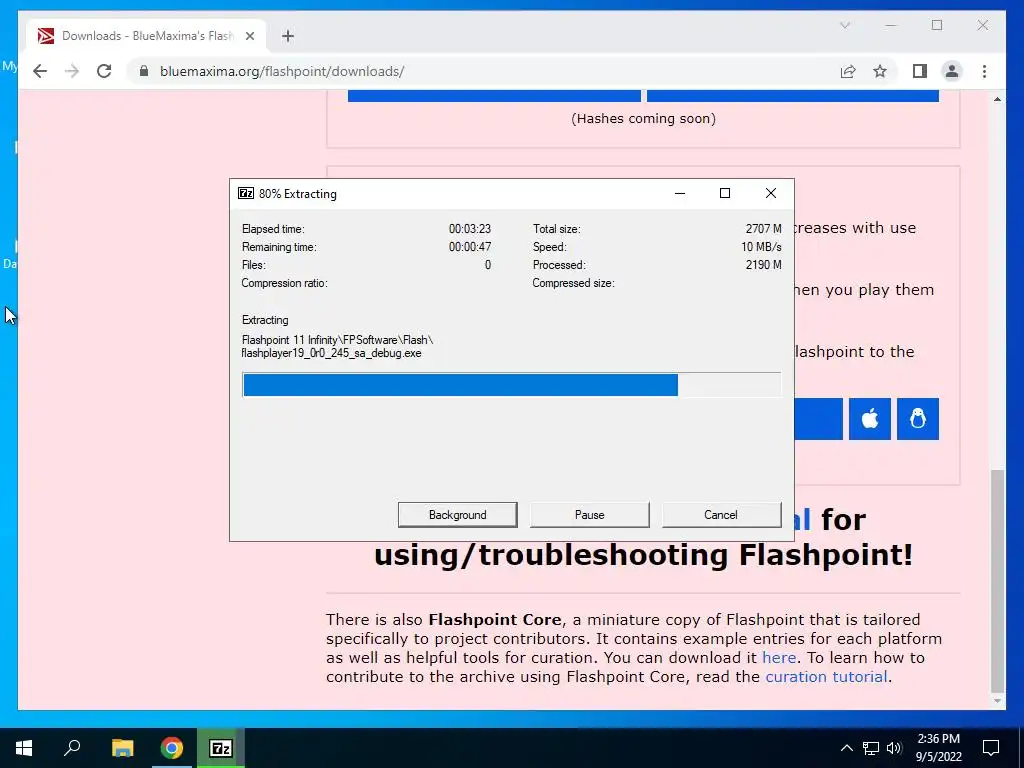Cancel the extraction
1024x768 pixels.
pos(721,515)
